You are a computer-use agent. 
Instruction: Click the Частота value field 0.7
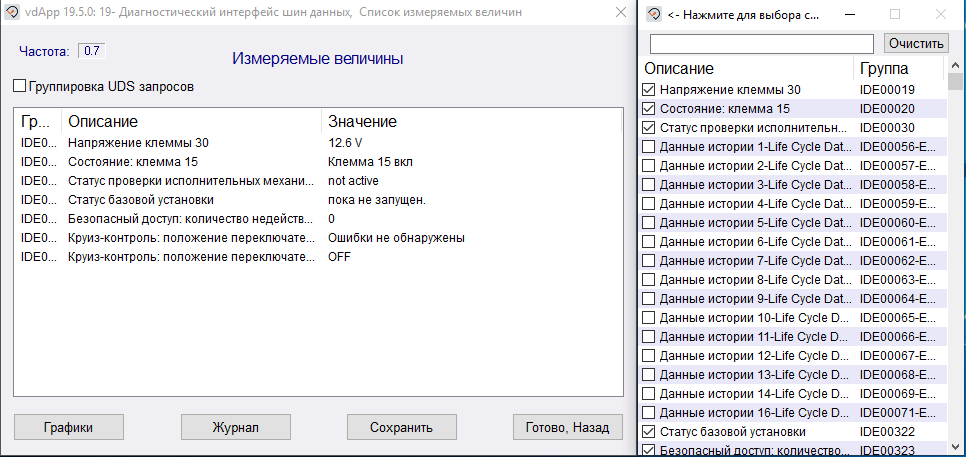[92, 51]
